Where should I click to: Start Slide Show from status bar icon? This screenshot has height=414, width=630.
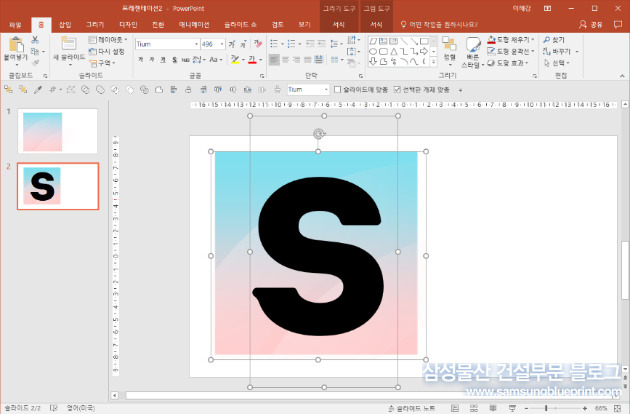coord(512,408)
